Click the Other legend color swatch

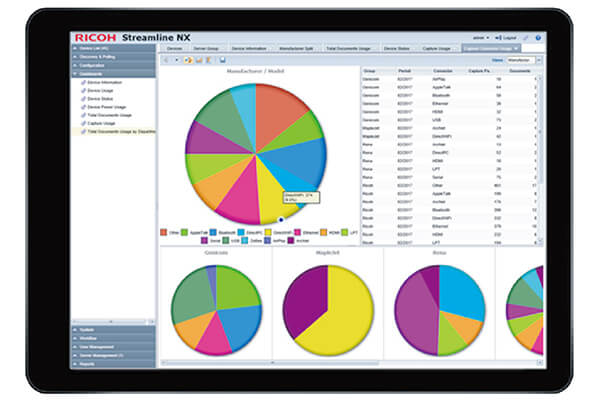163,232
